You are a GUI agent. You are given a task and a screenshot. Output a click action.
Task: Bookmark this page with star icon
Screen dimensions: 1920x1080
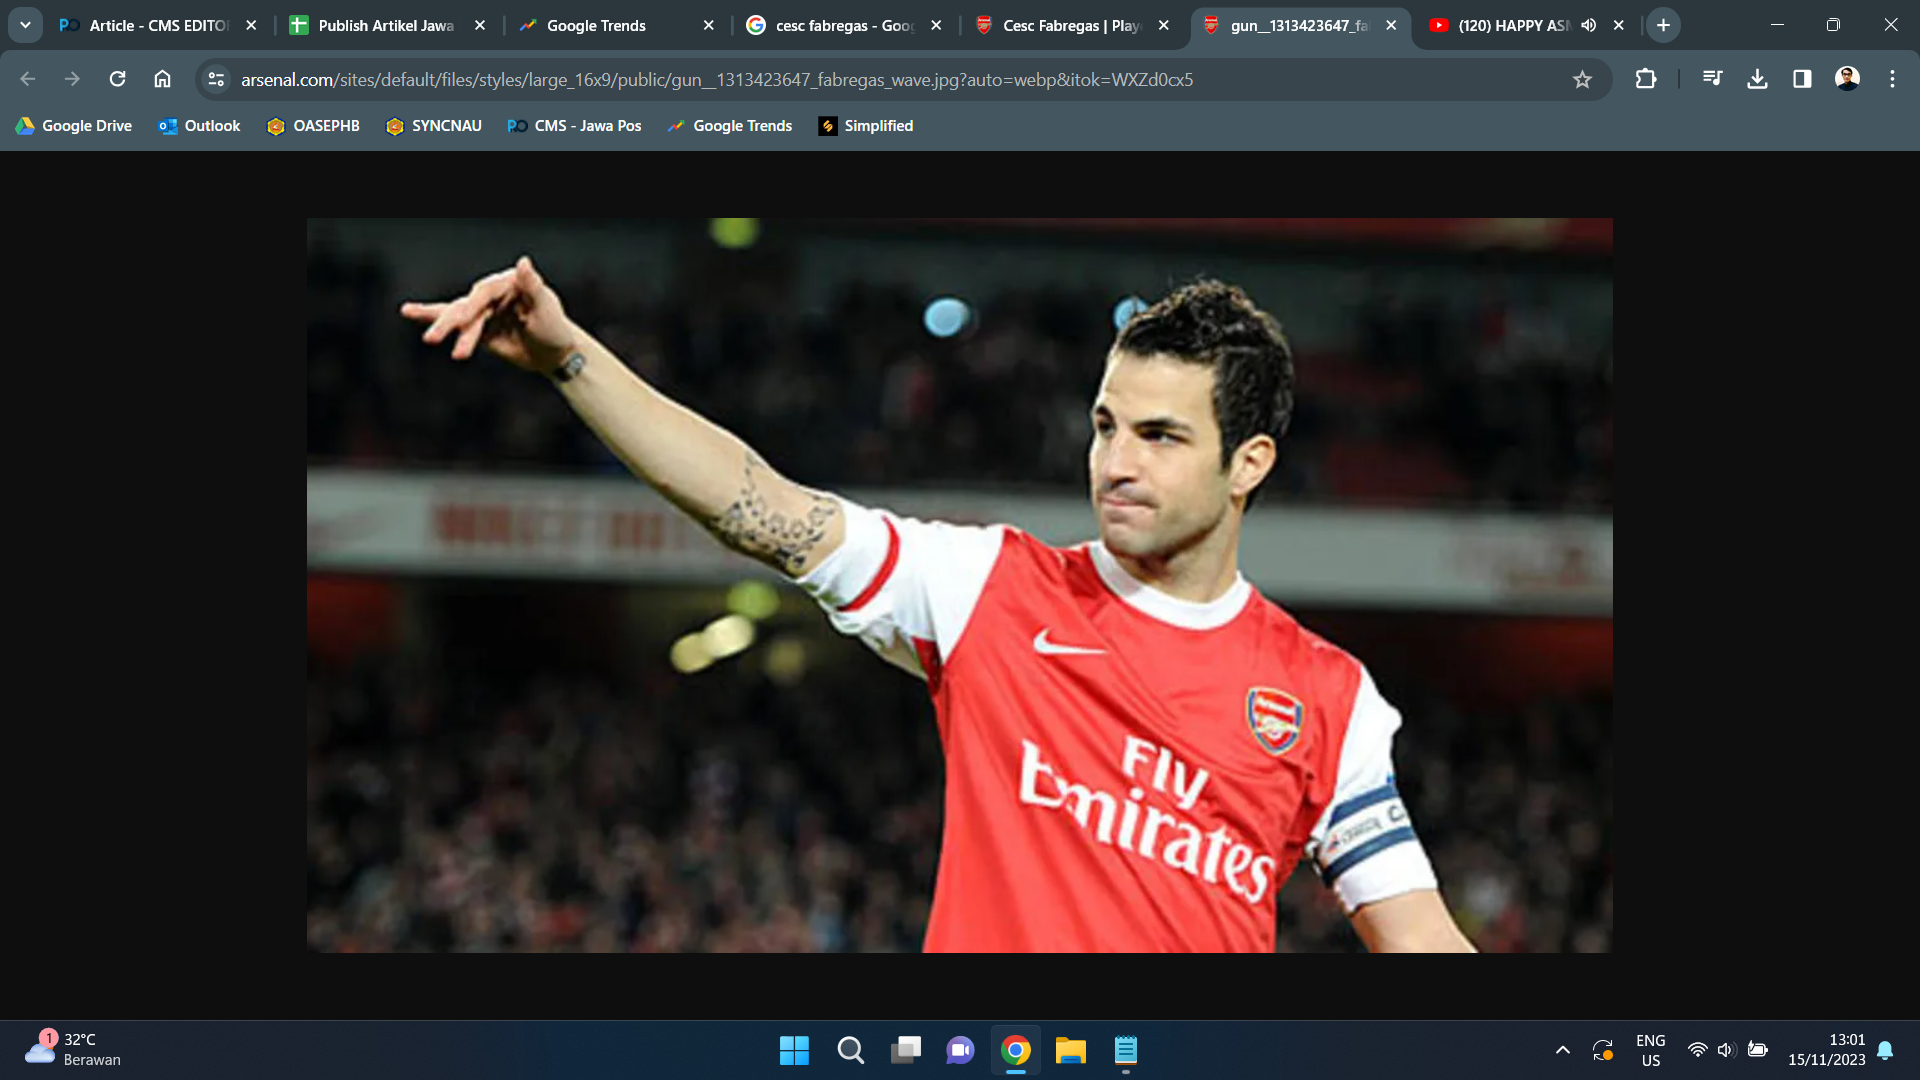tap(1582, 79)
